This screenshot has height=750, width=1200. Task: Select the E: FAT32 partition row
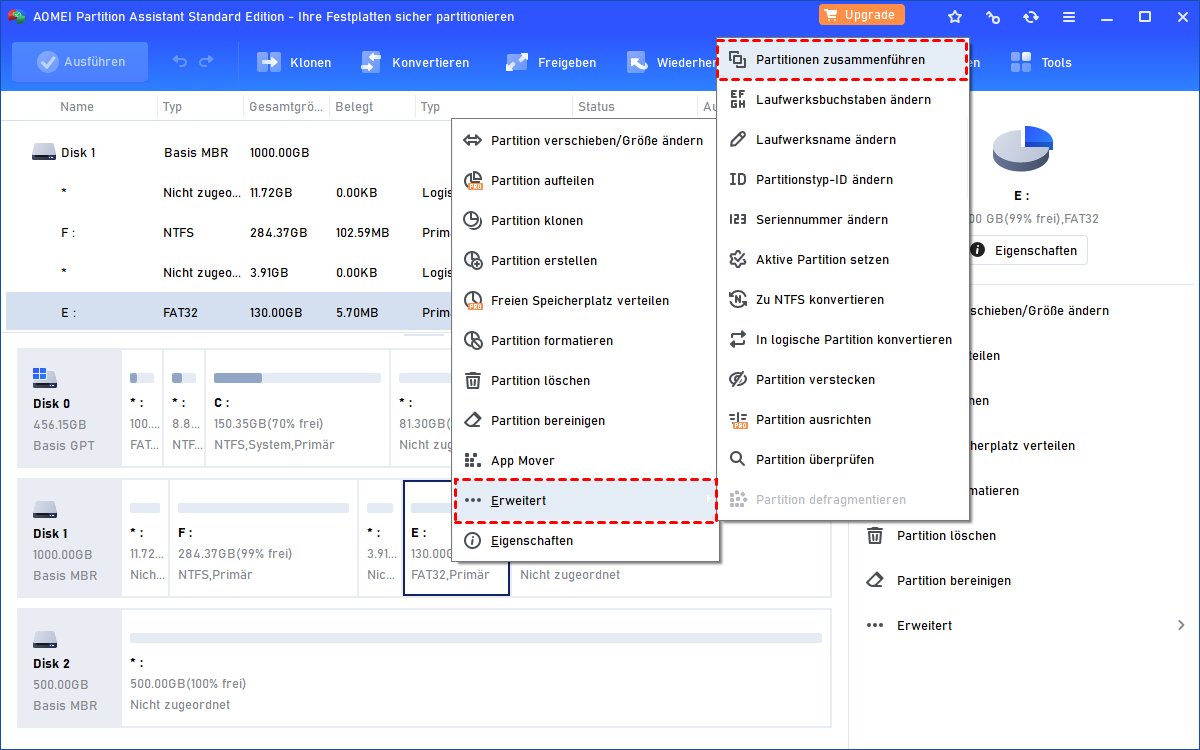point(228,313)
